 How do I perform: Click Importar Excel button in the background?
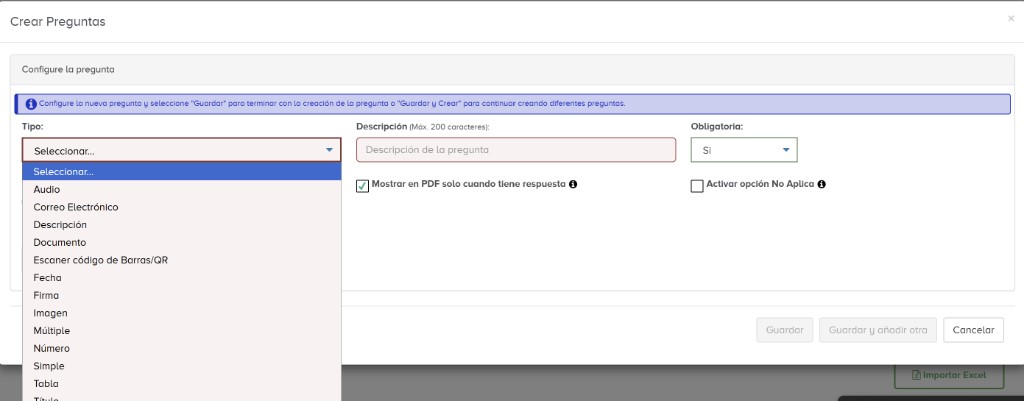click(x=949, y=376)
